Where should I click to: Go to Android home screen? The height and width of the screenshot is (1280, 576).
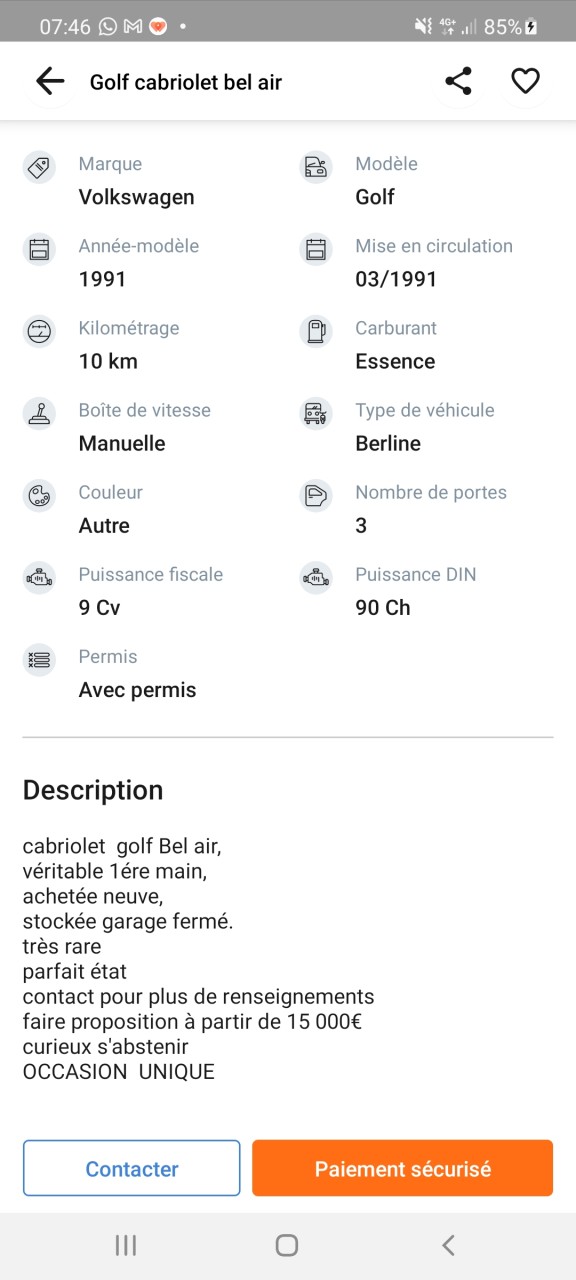click(x=287, y=1245)
